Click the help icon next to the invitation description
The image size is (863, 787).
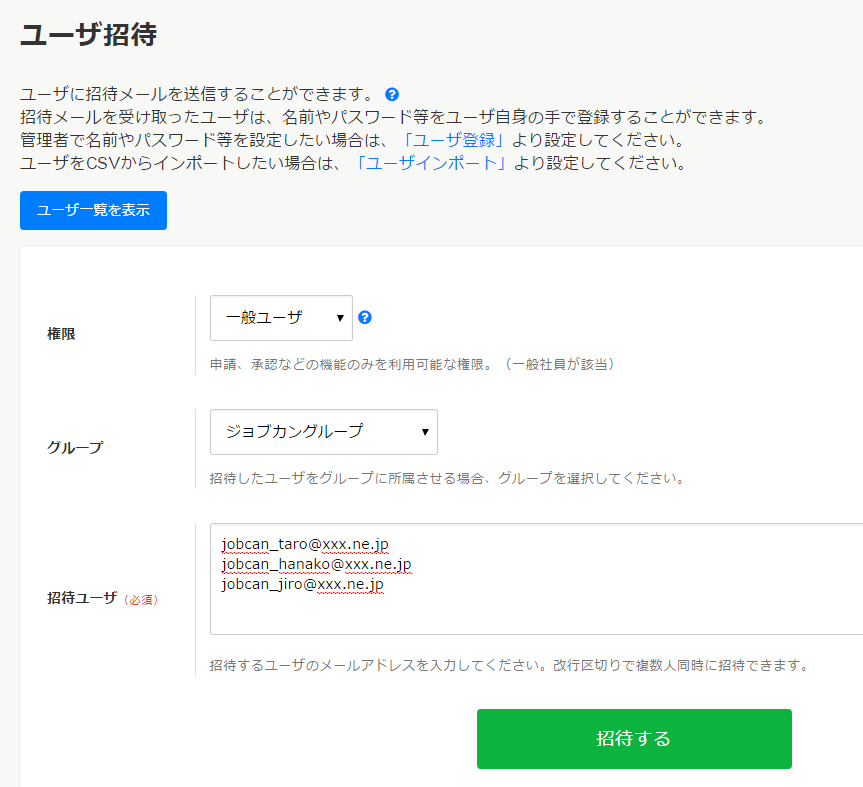pos(392,94)
